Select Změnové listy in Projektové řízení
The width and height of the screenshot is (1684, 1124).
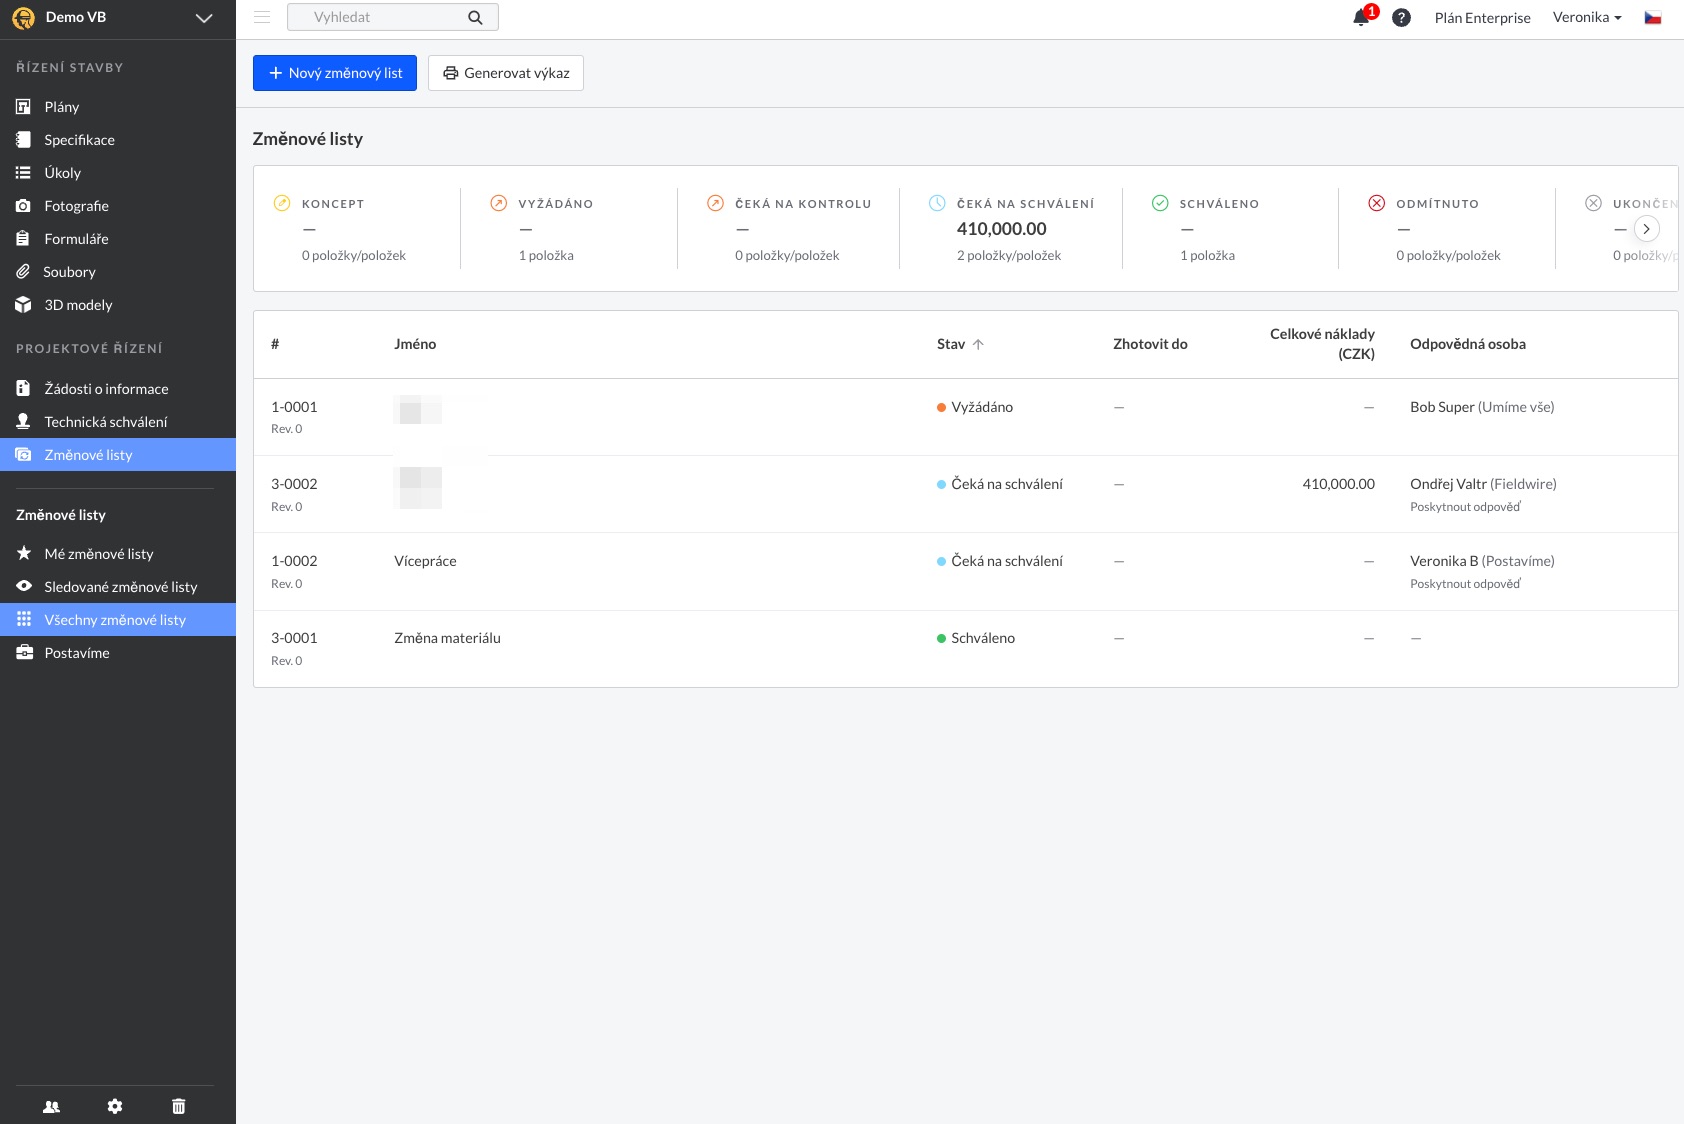click(x=118, y=454)
